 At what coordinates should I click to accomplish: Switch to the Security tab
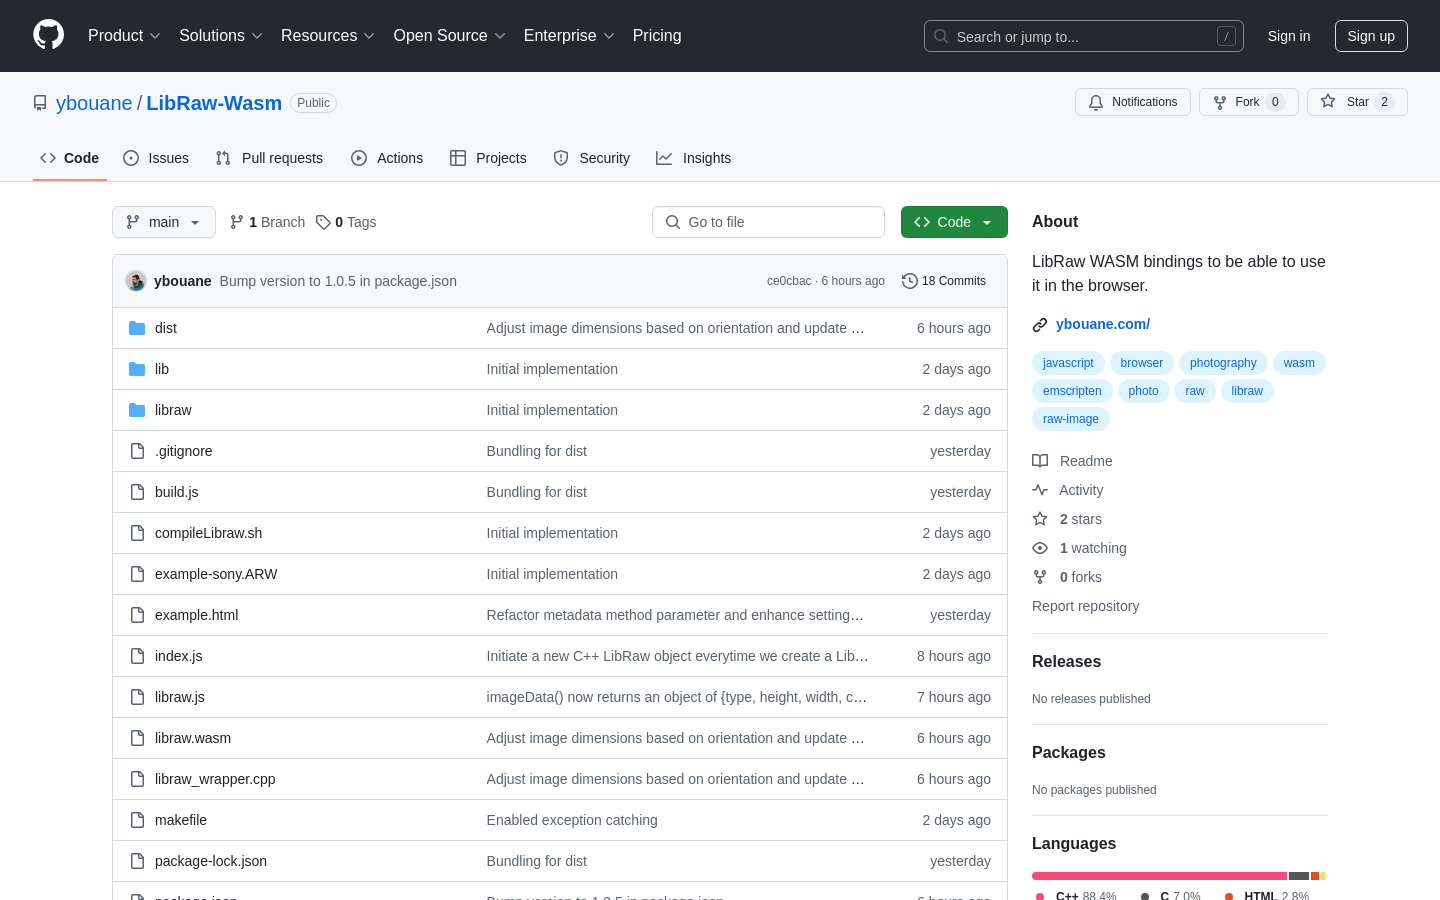[592, 158]
